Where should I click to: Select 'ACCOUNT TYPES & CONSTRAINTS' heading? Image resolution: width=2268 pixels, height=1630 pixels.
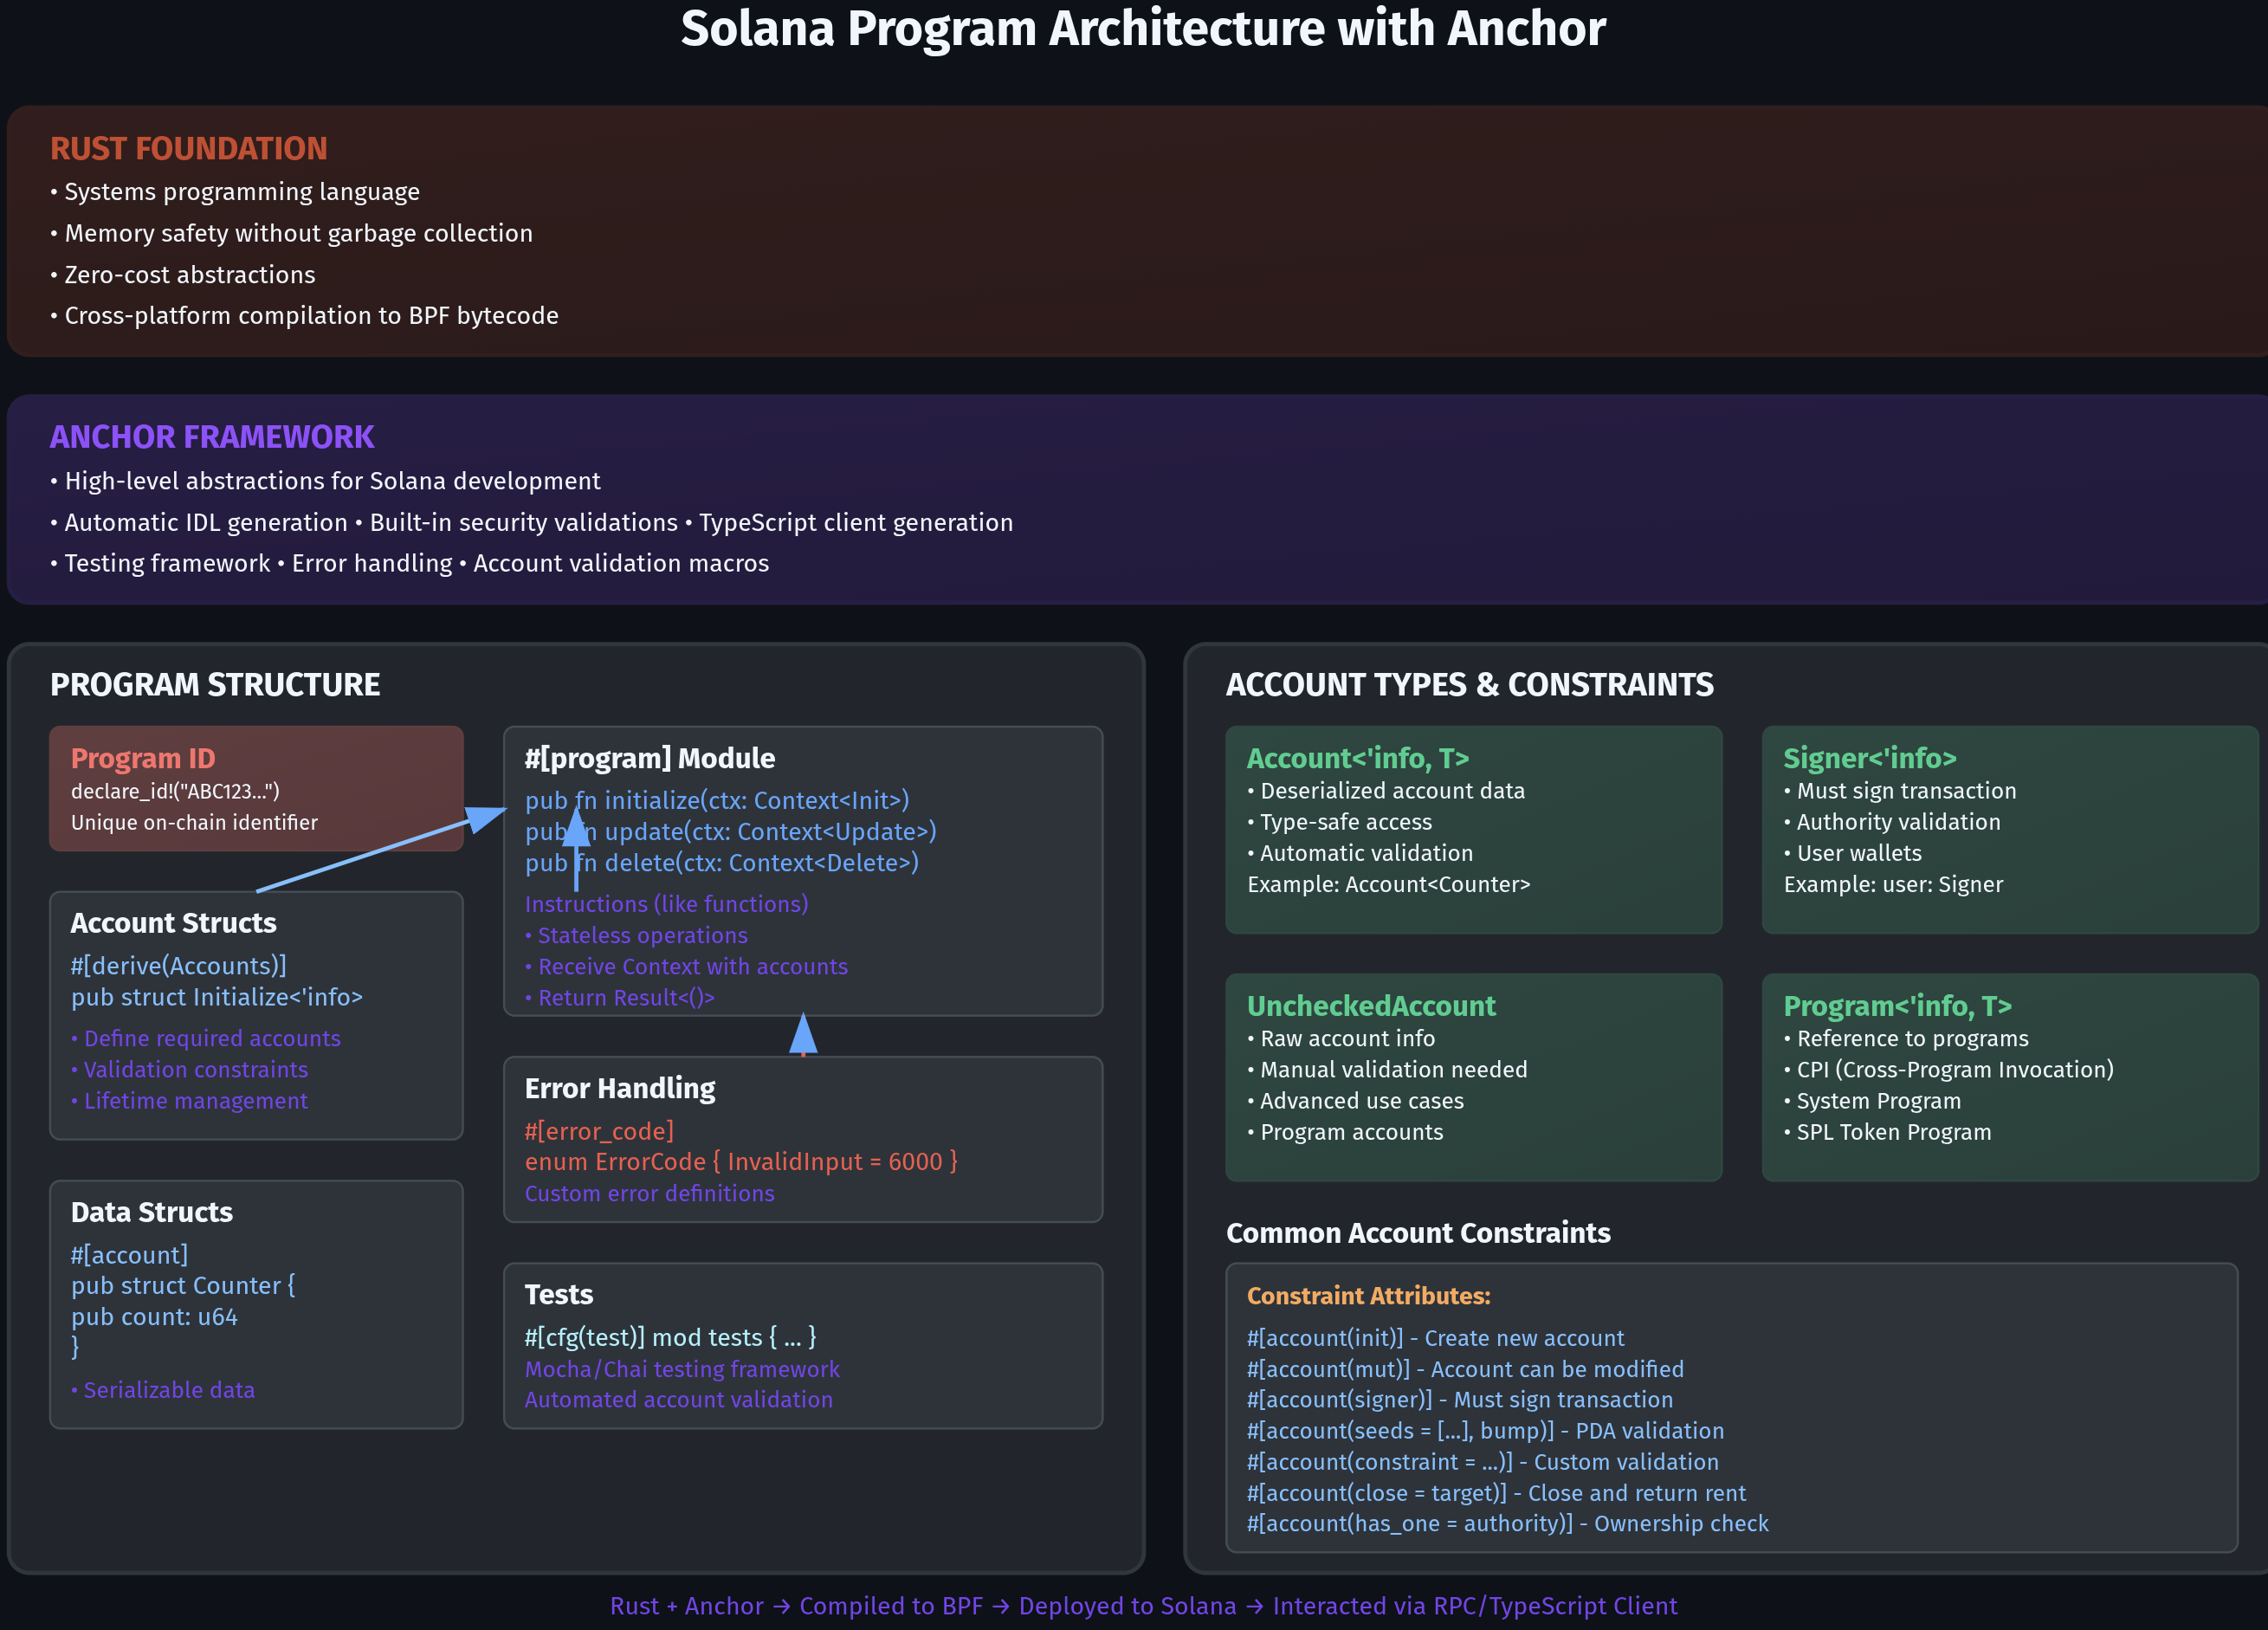pyautogui.click(x=1470, y=685)
